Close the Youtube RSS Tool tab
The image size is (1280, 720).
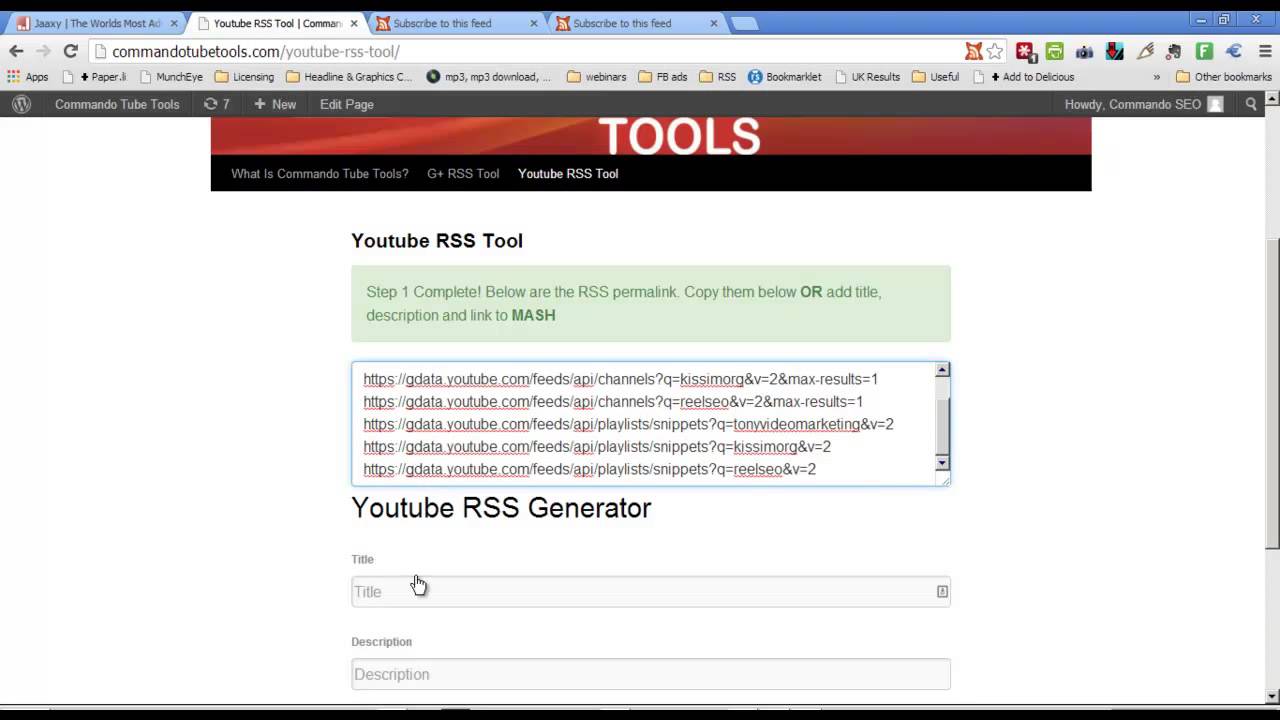(353, 23)
